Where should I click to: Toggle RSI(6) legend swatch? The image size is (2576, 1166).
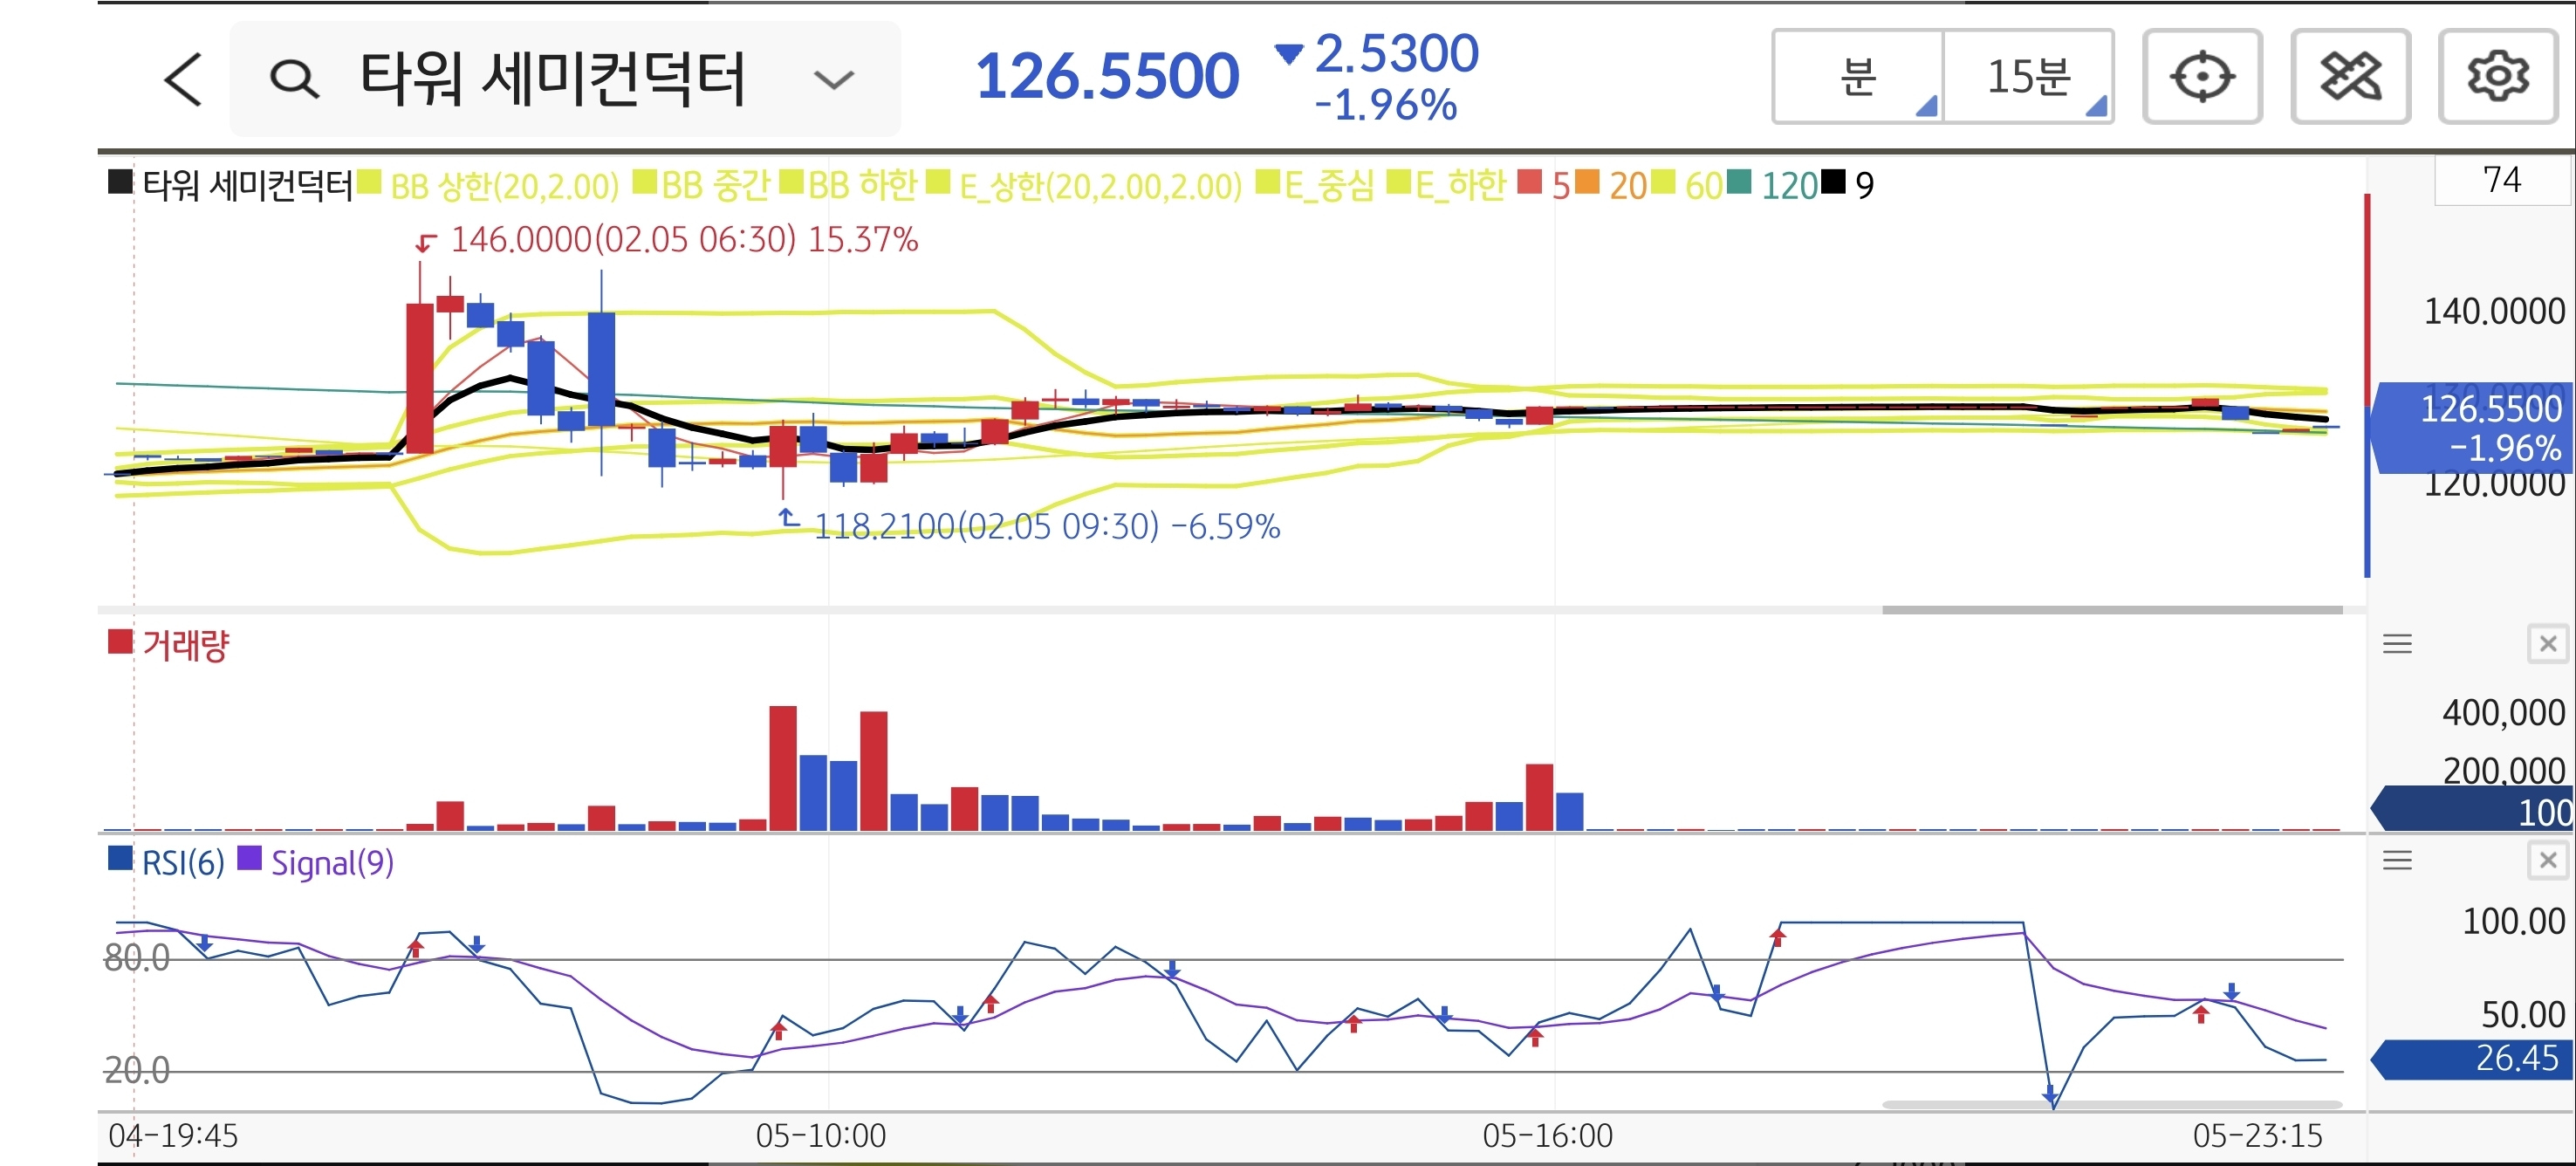point(120,859)
